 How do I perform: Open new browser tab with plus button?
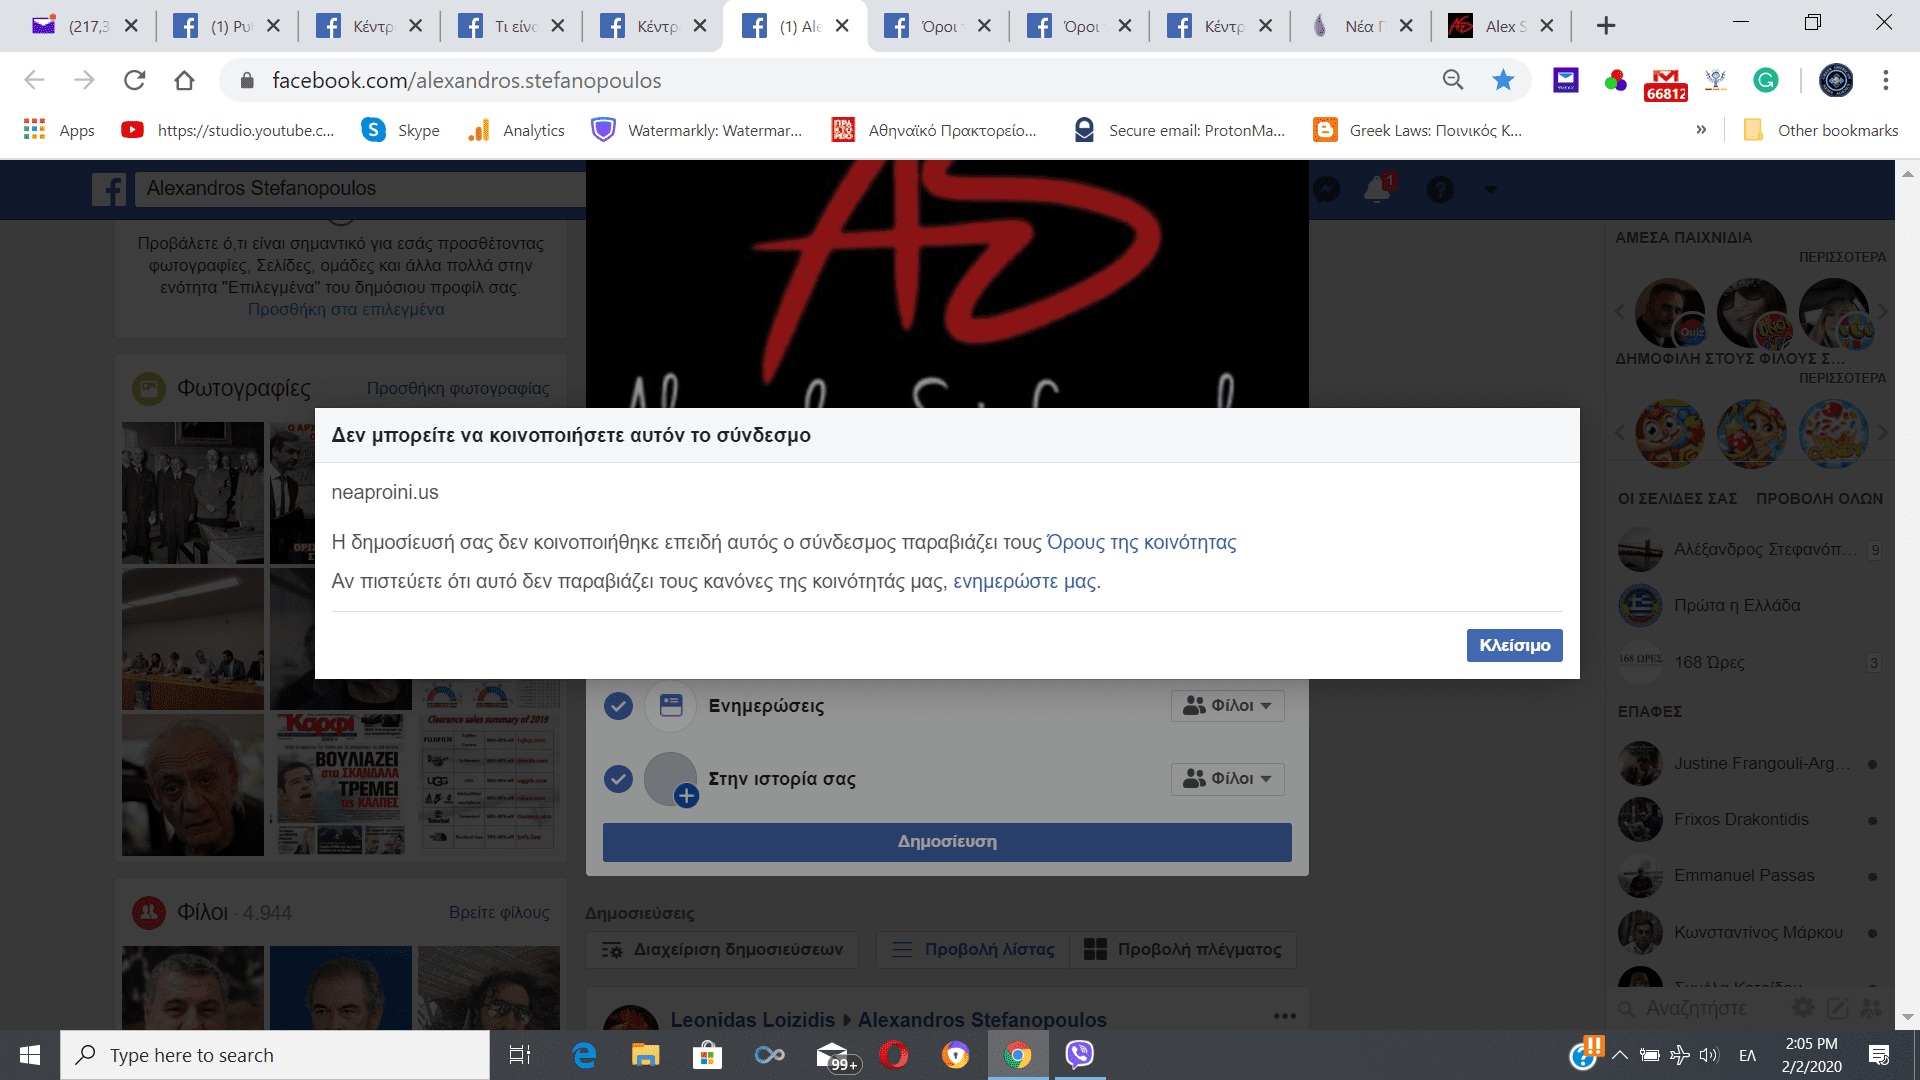[x=1606, y=26]
